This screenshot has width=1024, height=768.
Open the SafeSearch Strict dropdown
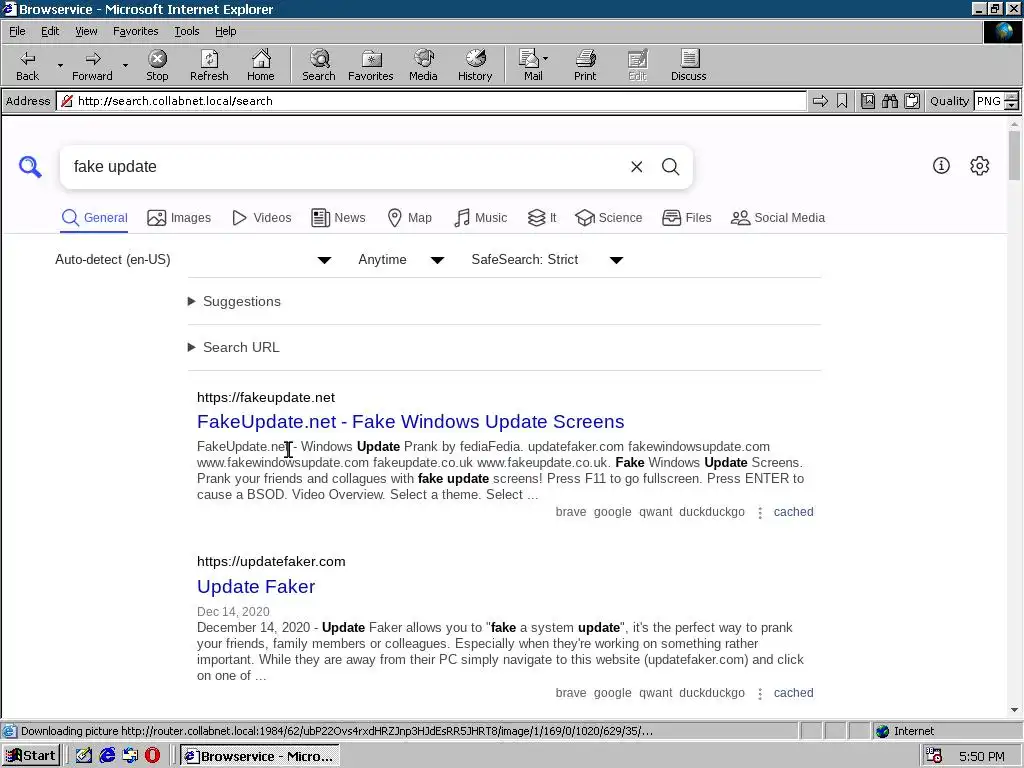547,260
